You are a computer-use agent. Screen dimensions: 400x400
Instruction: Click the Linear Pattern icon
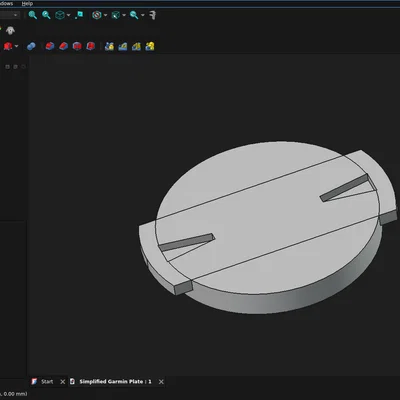pyautogui.click(x=123, y=46)
